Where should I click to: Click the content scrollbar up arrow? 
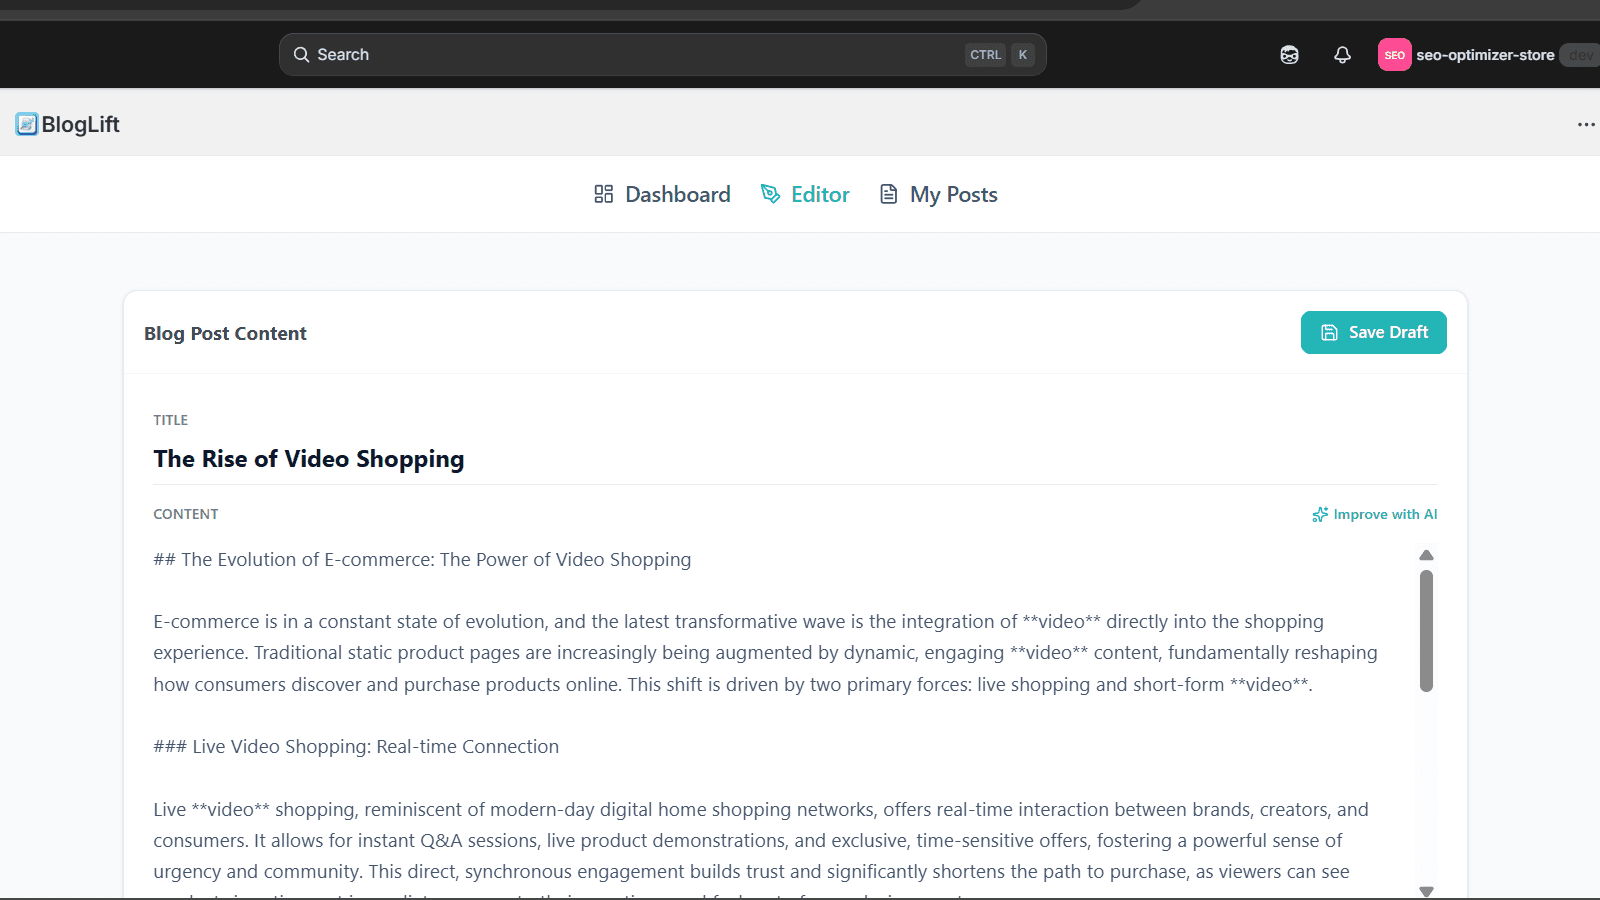[1426, 555]
